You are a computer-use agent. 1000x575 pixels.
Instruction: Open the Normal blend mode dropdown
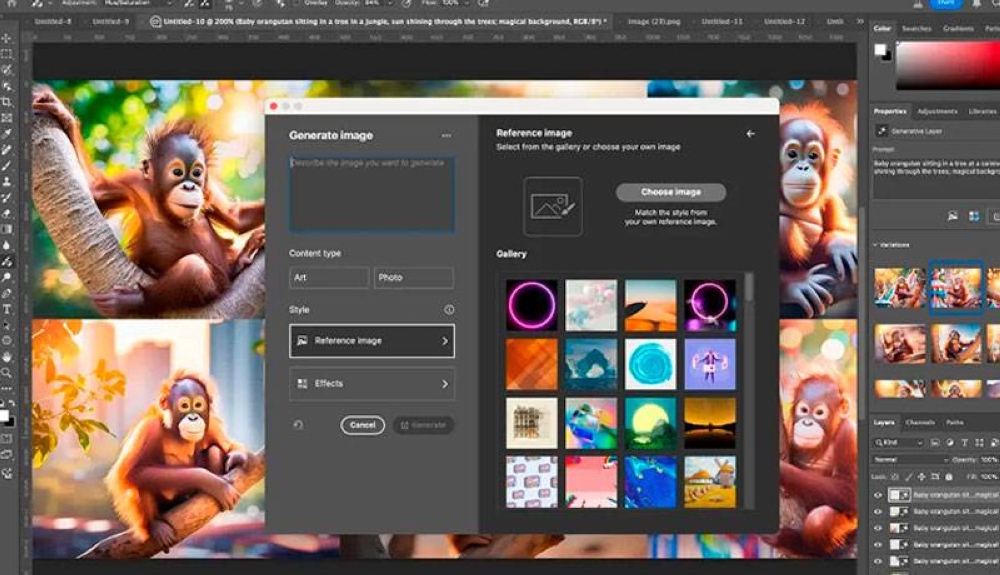pyautogui.click(x=911, y=460)
